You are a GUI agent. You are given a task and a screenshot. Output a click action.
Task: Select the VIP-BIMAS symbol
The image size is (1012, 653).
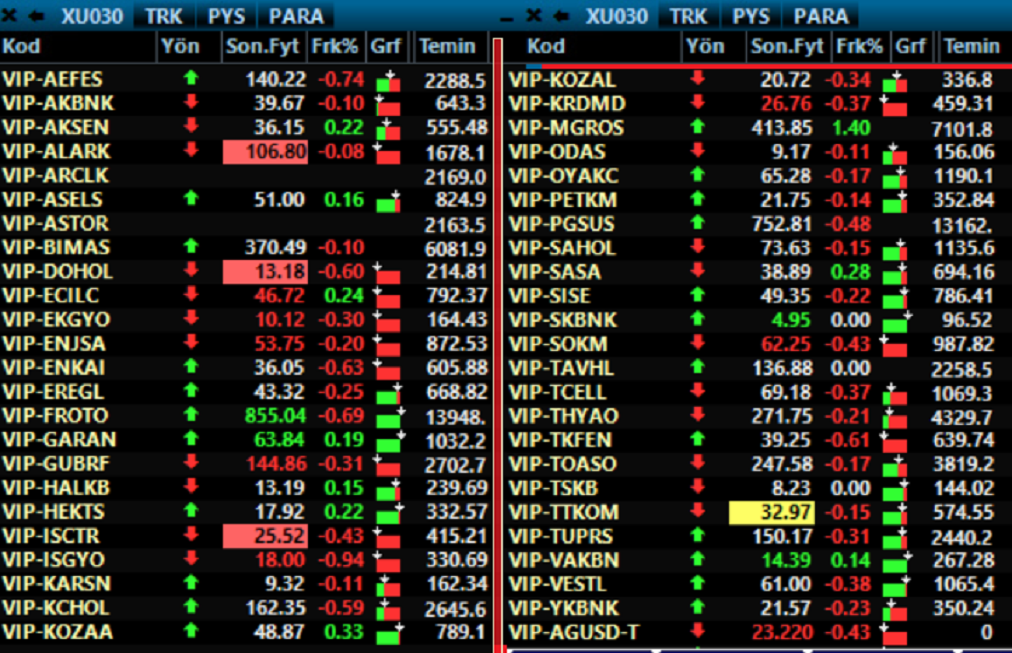(x=56, y=247)
